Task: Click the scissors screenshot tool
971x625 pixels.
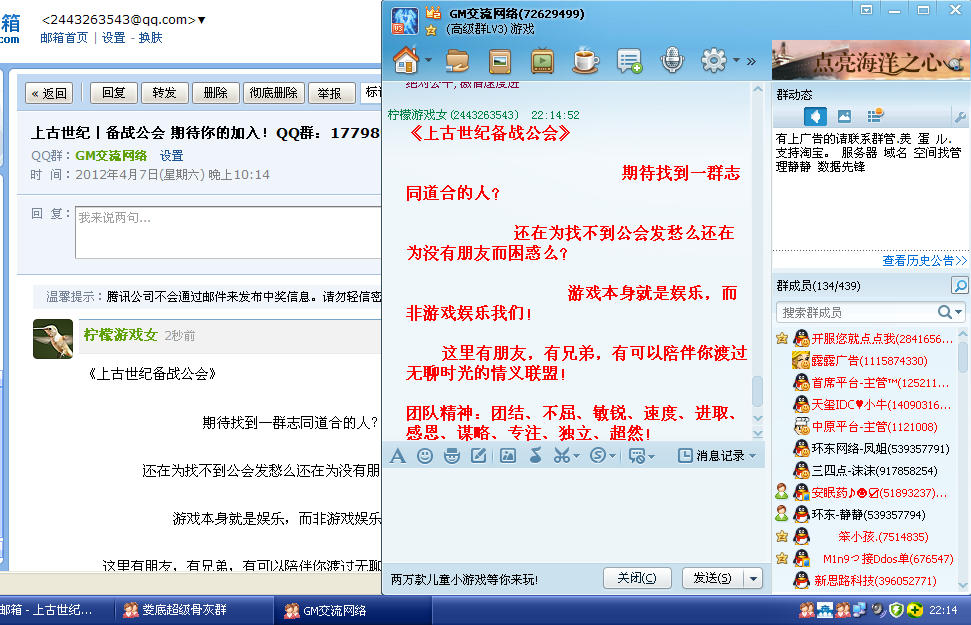Action: click(561, 456)
